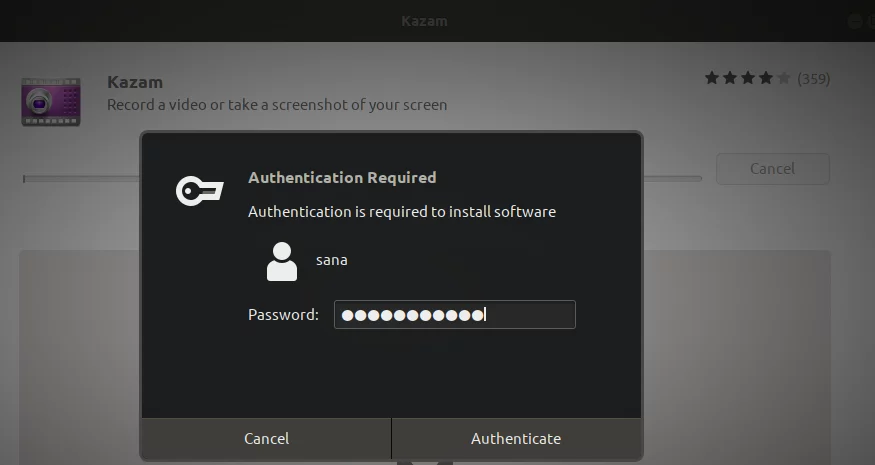Click the greyed-out fifth rating star
875x465 pixels.
[x=784, y=78]
